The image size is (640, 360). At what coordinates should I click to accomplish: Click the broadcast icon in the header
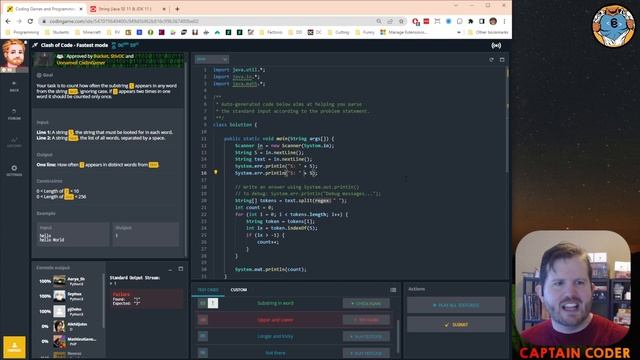(496, 45)
